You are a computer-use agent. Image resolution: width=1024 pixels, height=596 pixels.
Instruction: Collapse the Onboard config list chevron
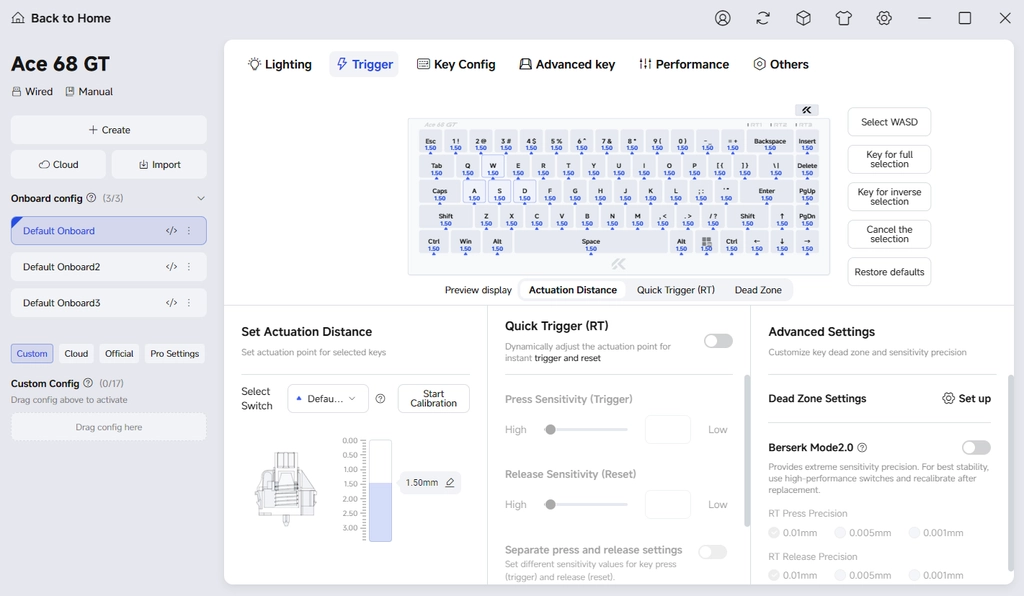[201, 198]
